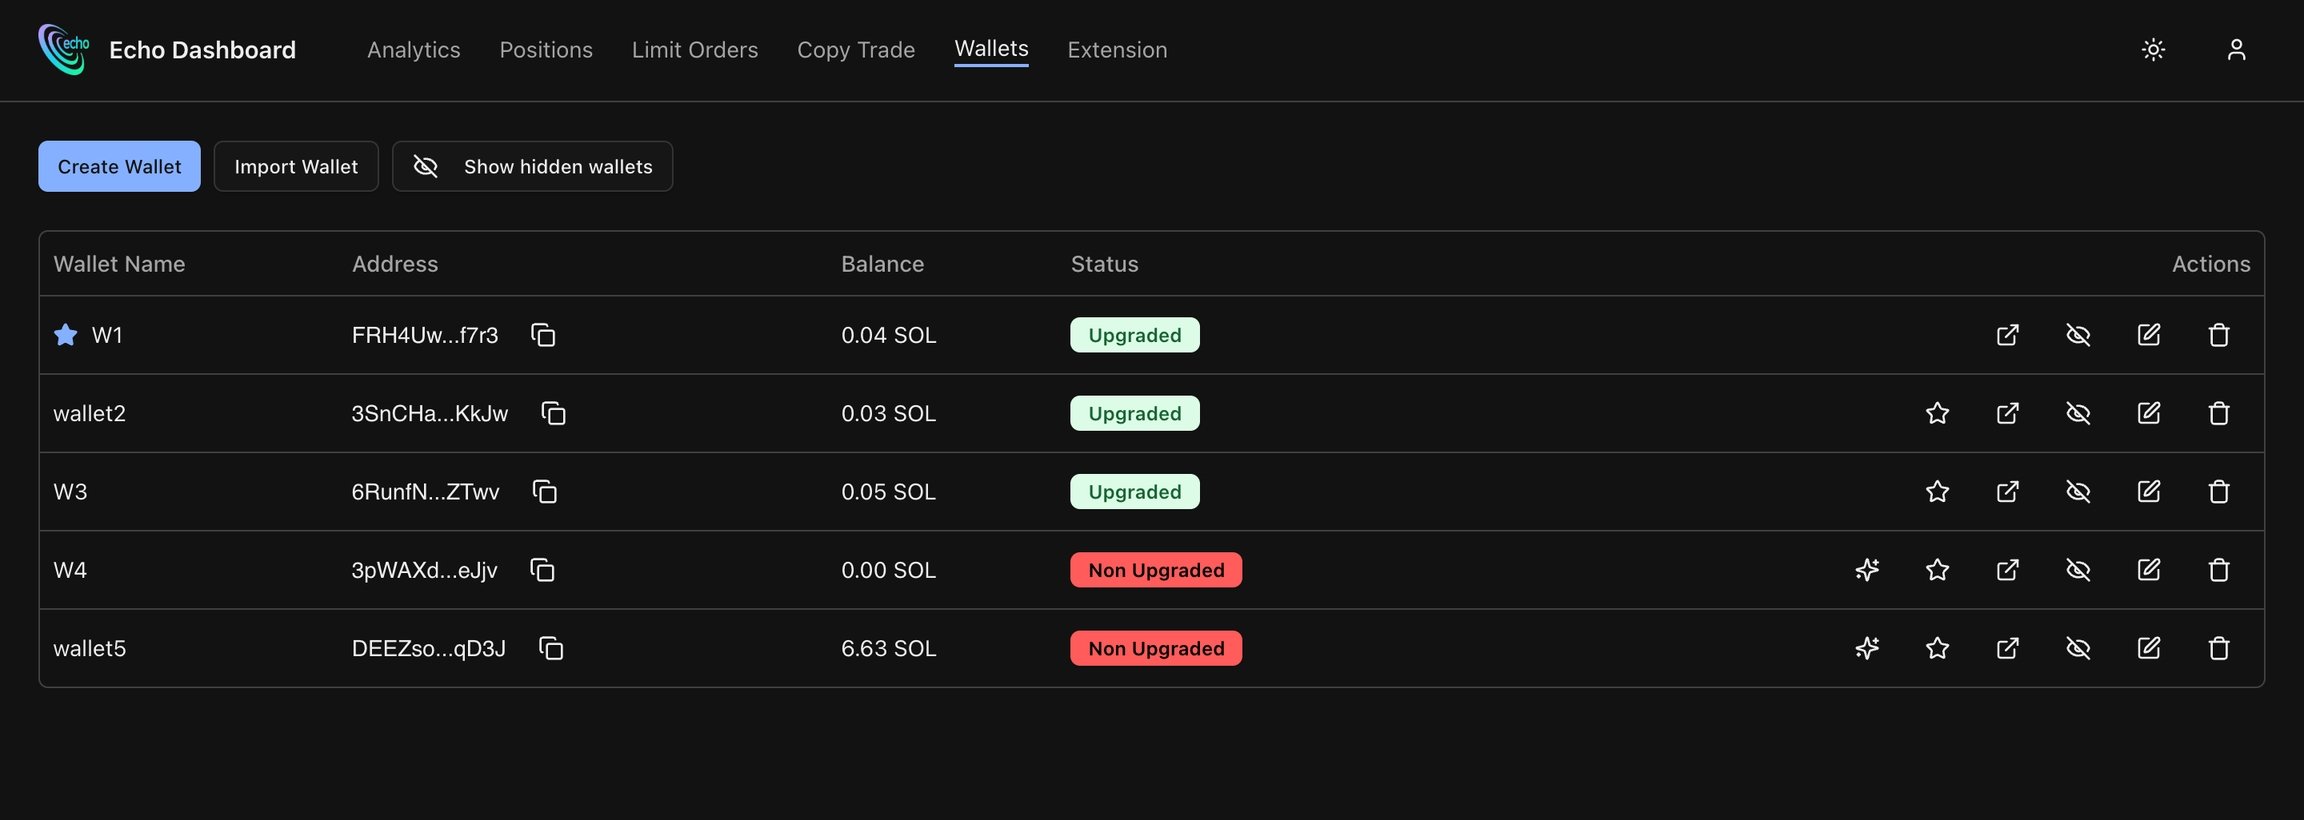Screen dimensions: 2304x820
Task: Star wallet5 as favorite
Action: 1937,648
